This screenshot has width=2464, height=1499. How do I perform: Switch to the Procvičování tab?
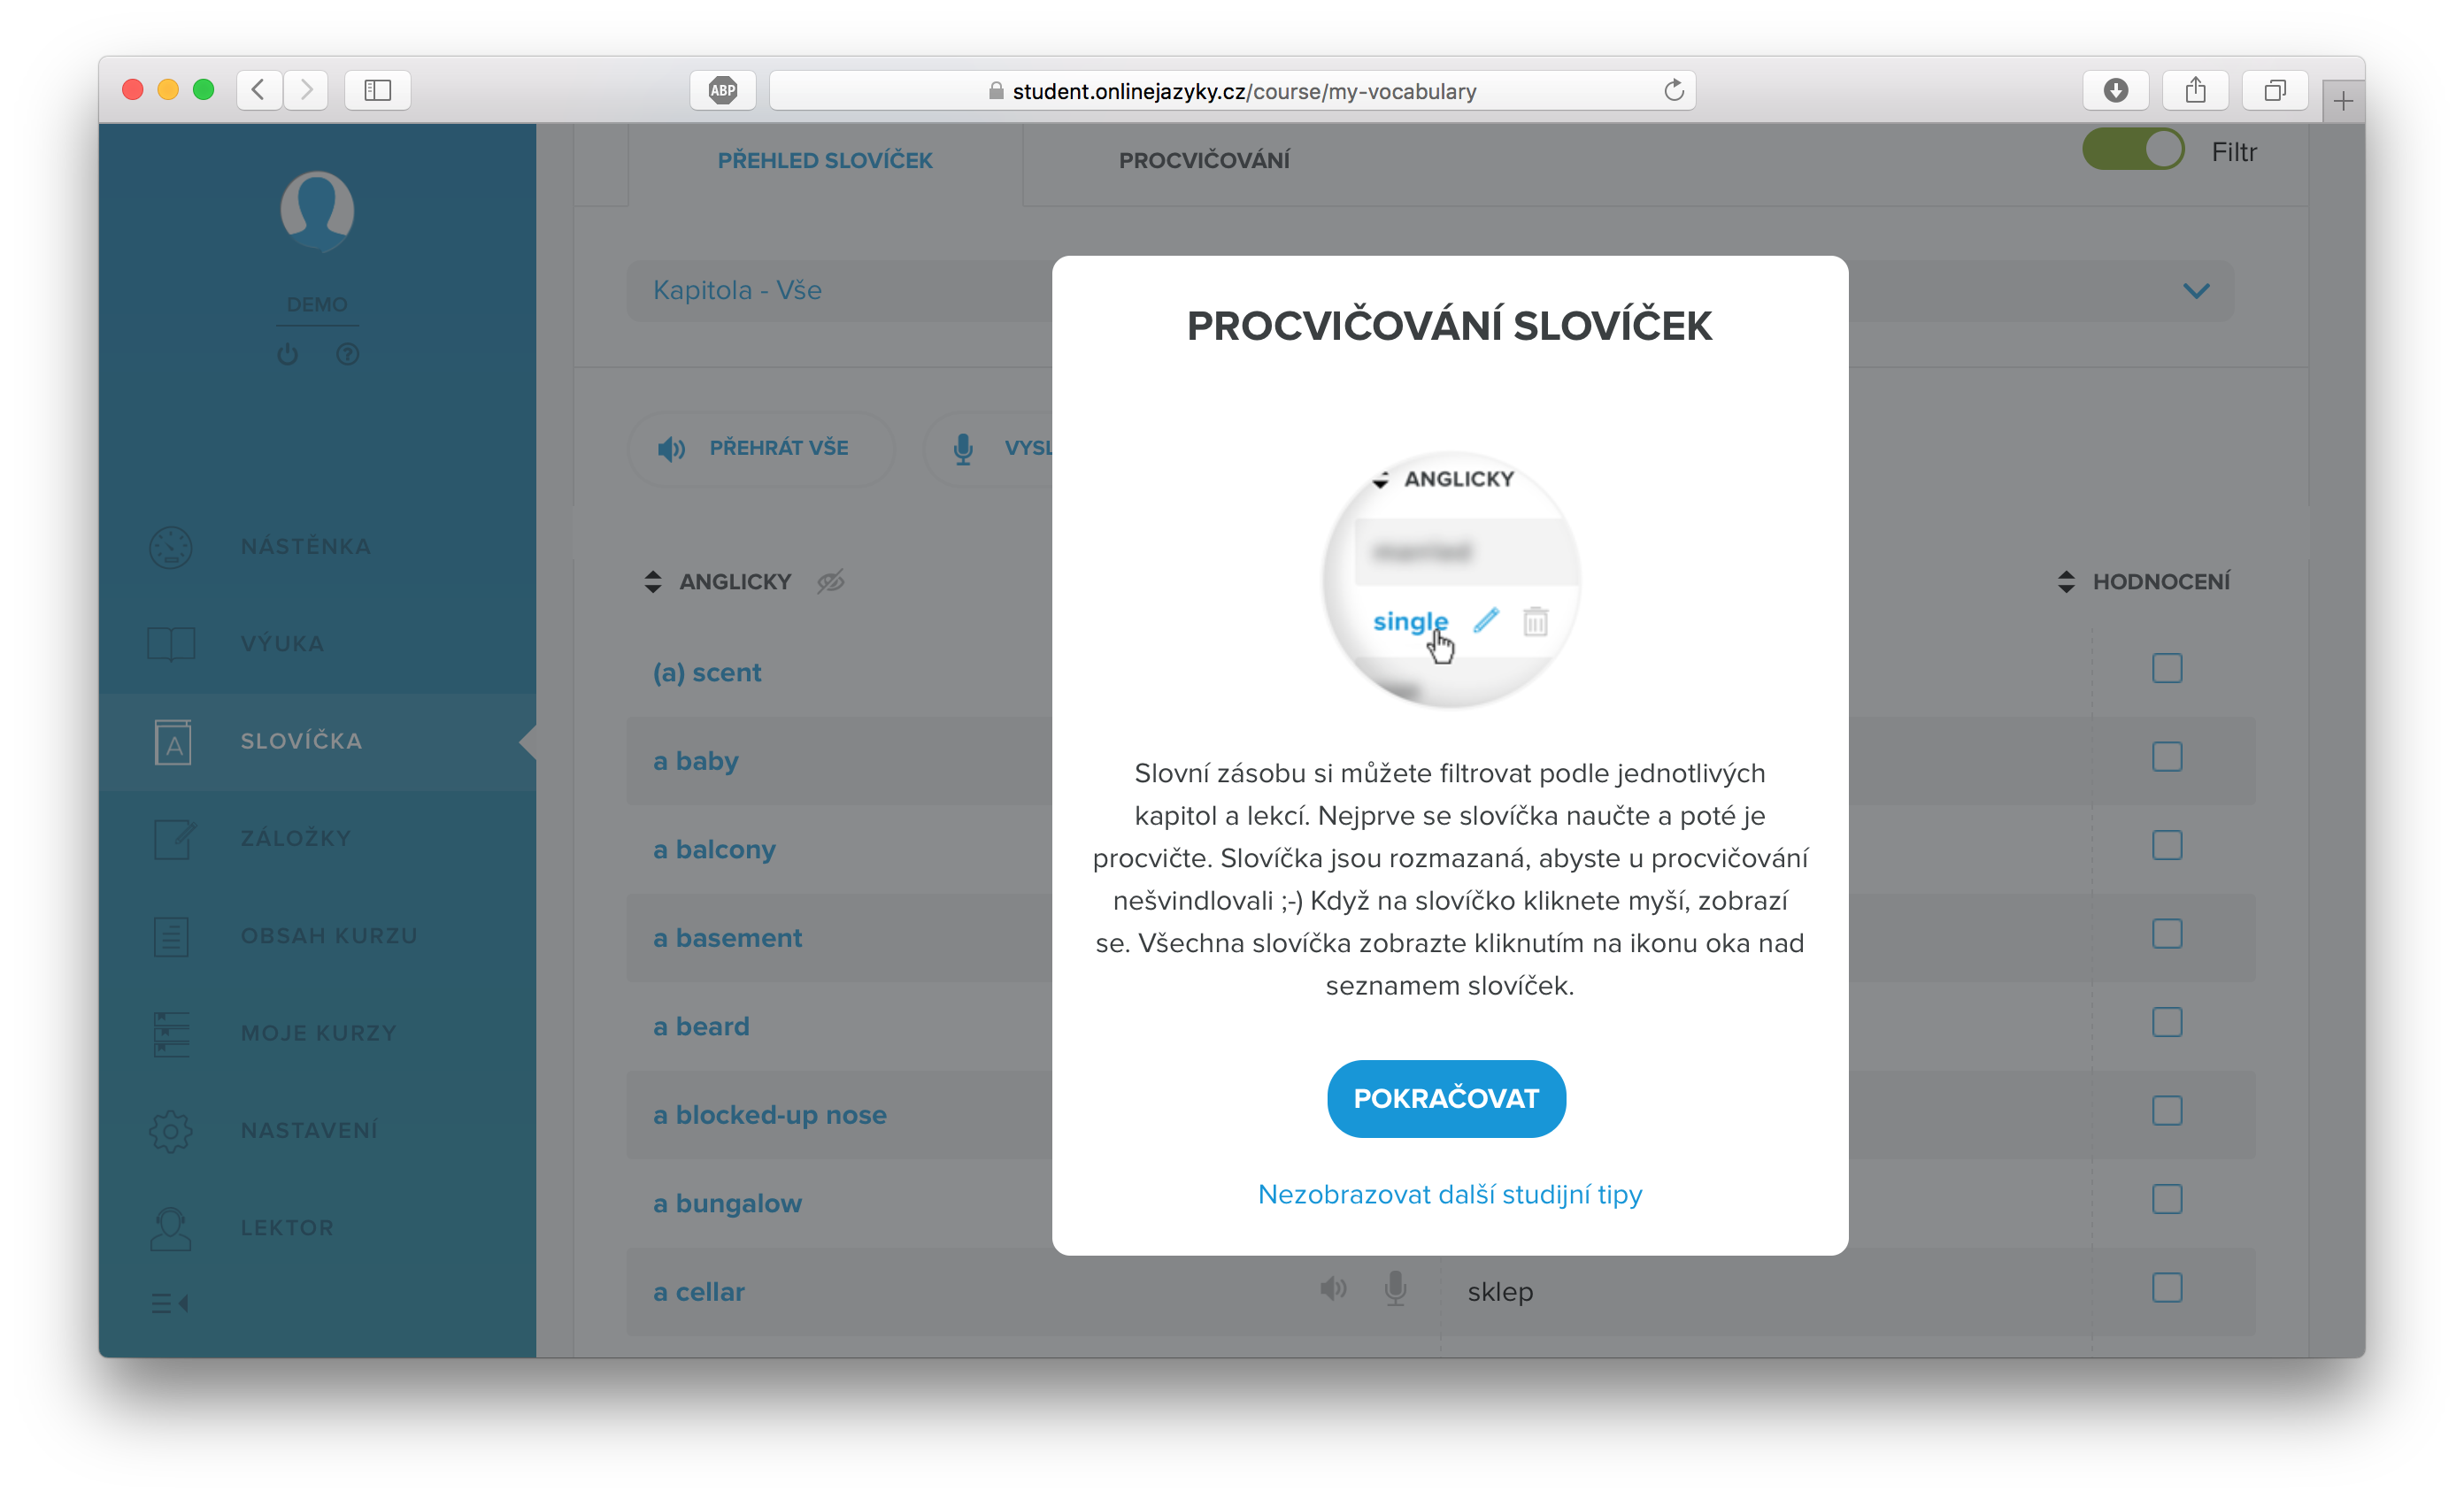point(1204,160)
